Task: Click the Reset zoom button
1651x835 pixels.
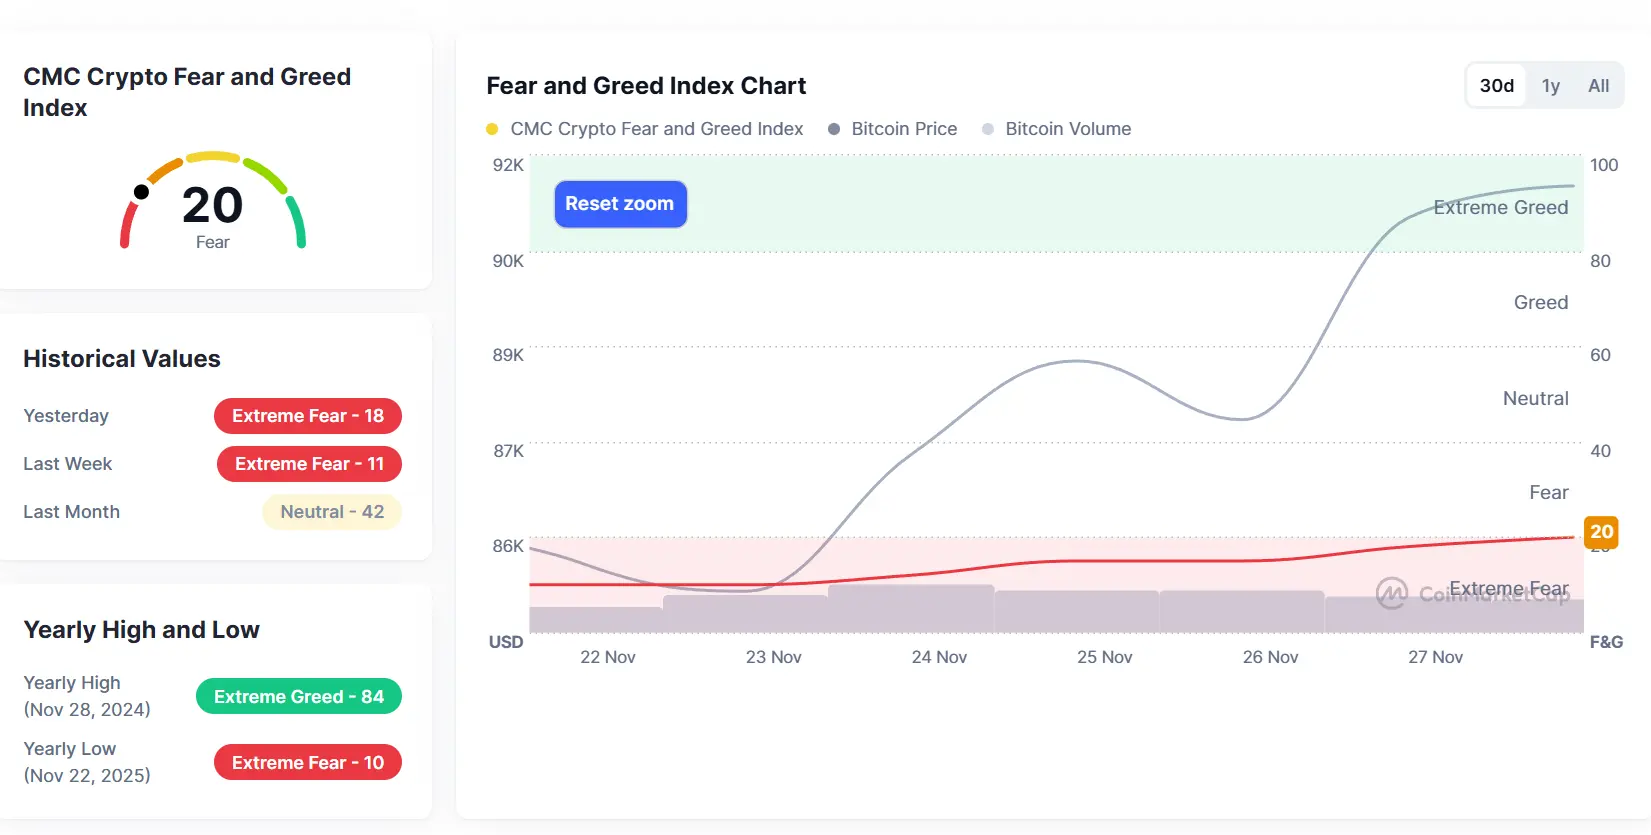Action: point(620,204)
